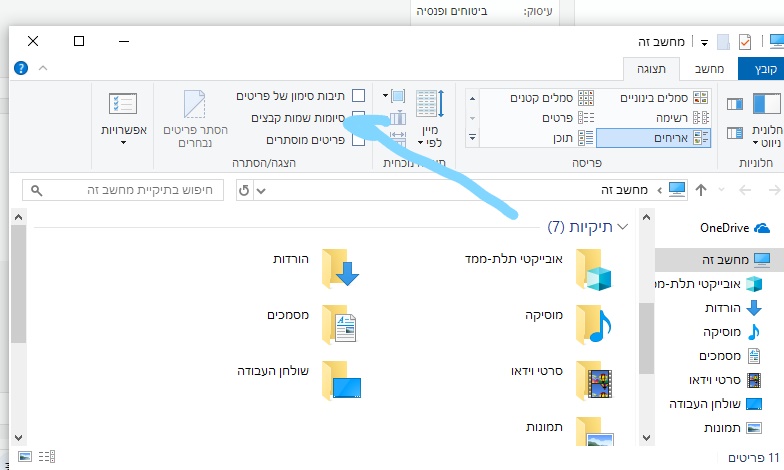The height and width of the screenshot is (470, 784).
Task: Go up one level with the Up arrow
Action: [x=701, y=190]
